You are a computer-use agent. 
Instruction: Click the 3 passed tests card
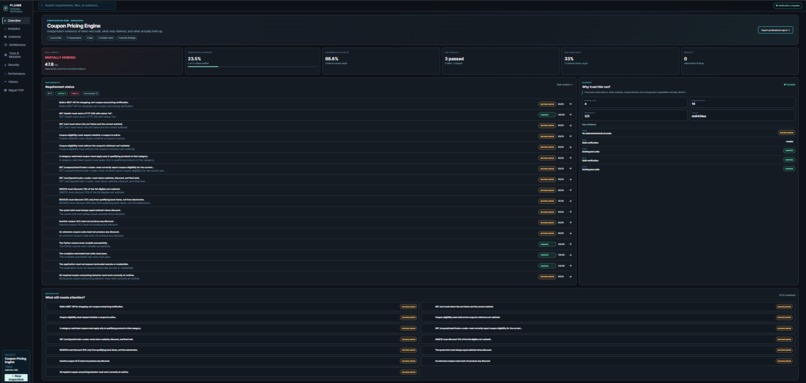pyautogui.click(x=501, y=61)
